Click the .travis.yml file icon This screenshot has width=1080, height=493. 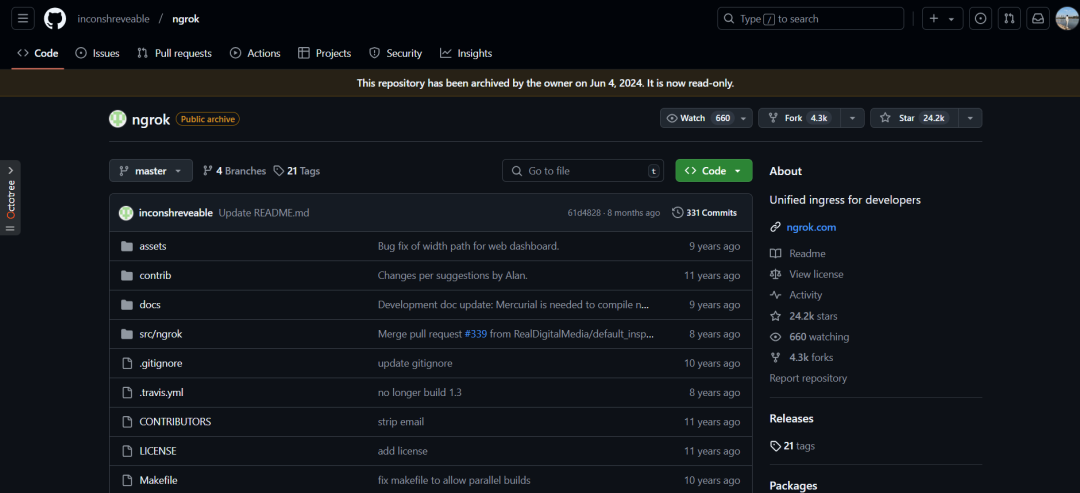tap(127, 392)
